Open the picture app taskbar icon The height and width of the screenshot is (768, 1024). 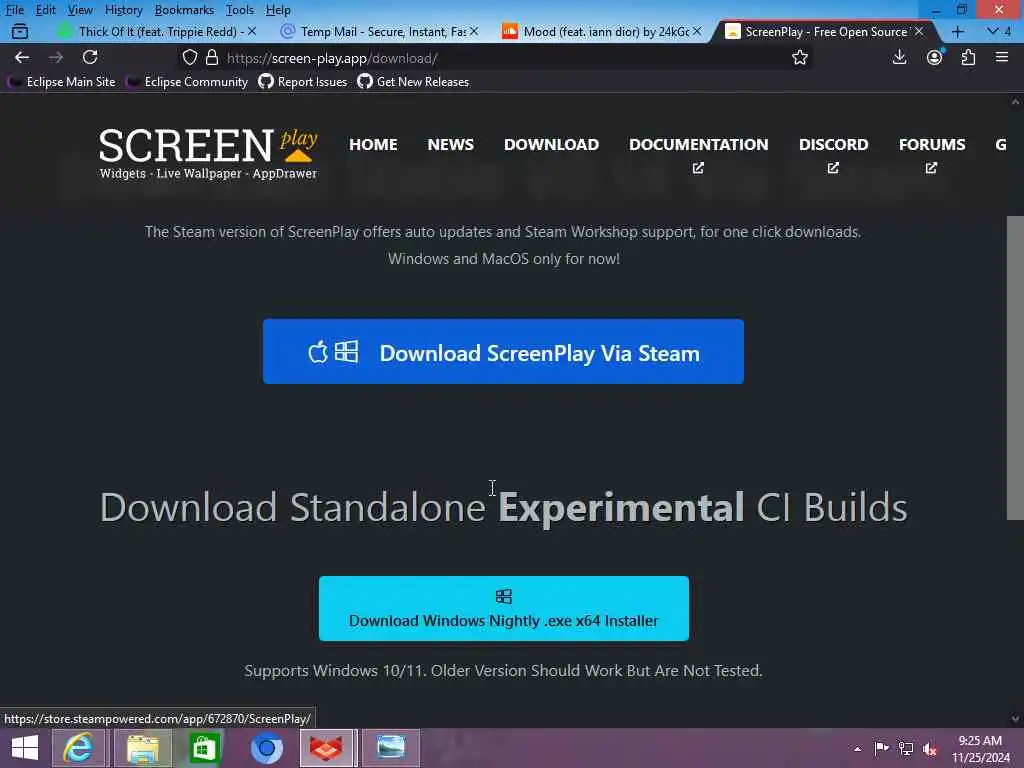391,748
